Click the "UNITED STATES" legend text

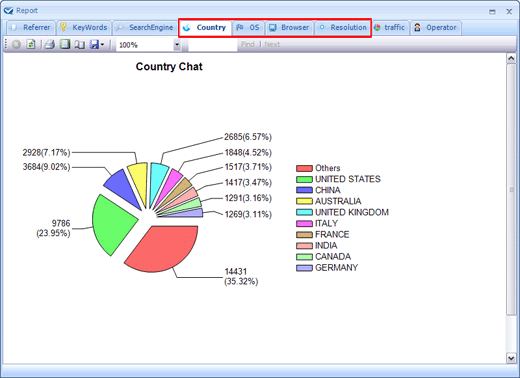[348, 179]
